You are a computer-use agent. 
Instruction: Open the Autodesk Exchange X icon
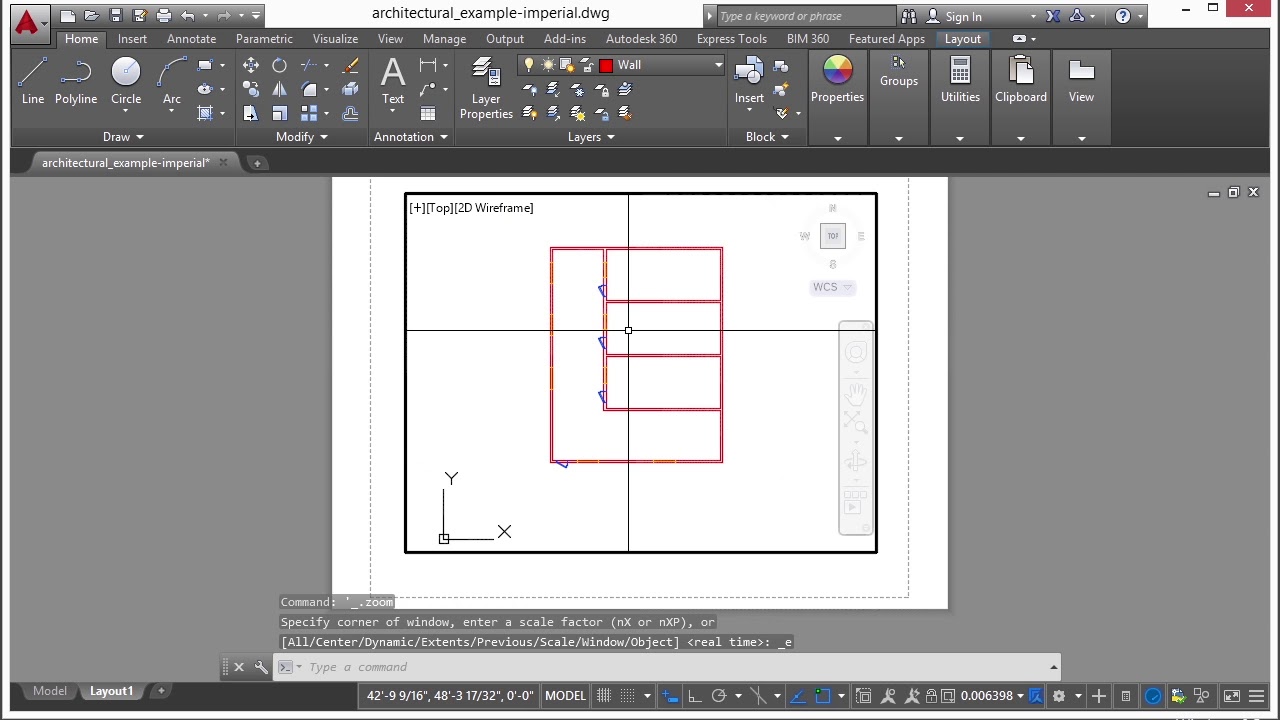pos(1053,16)
